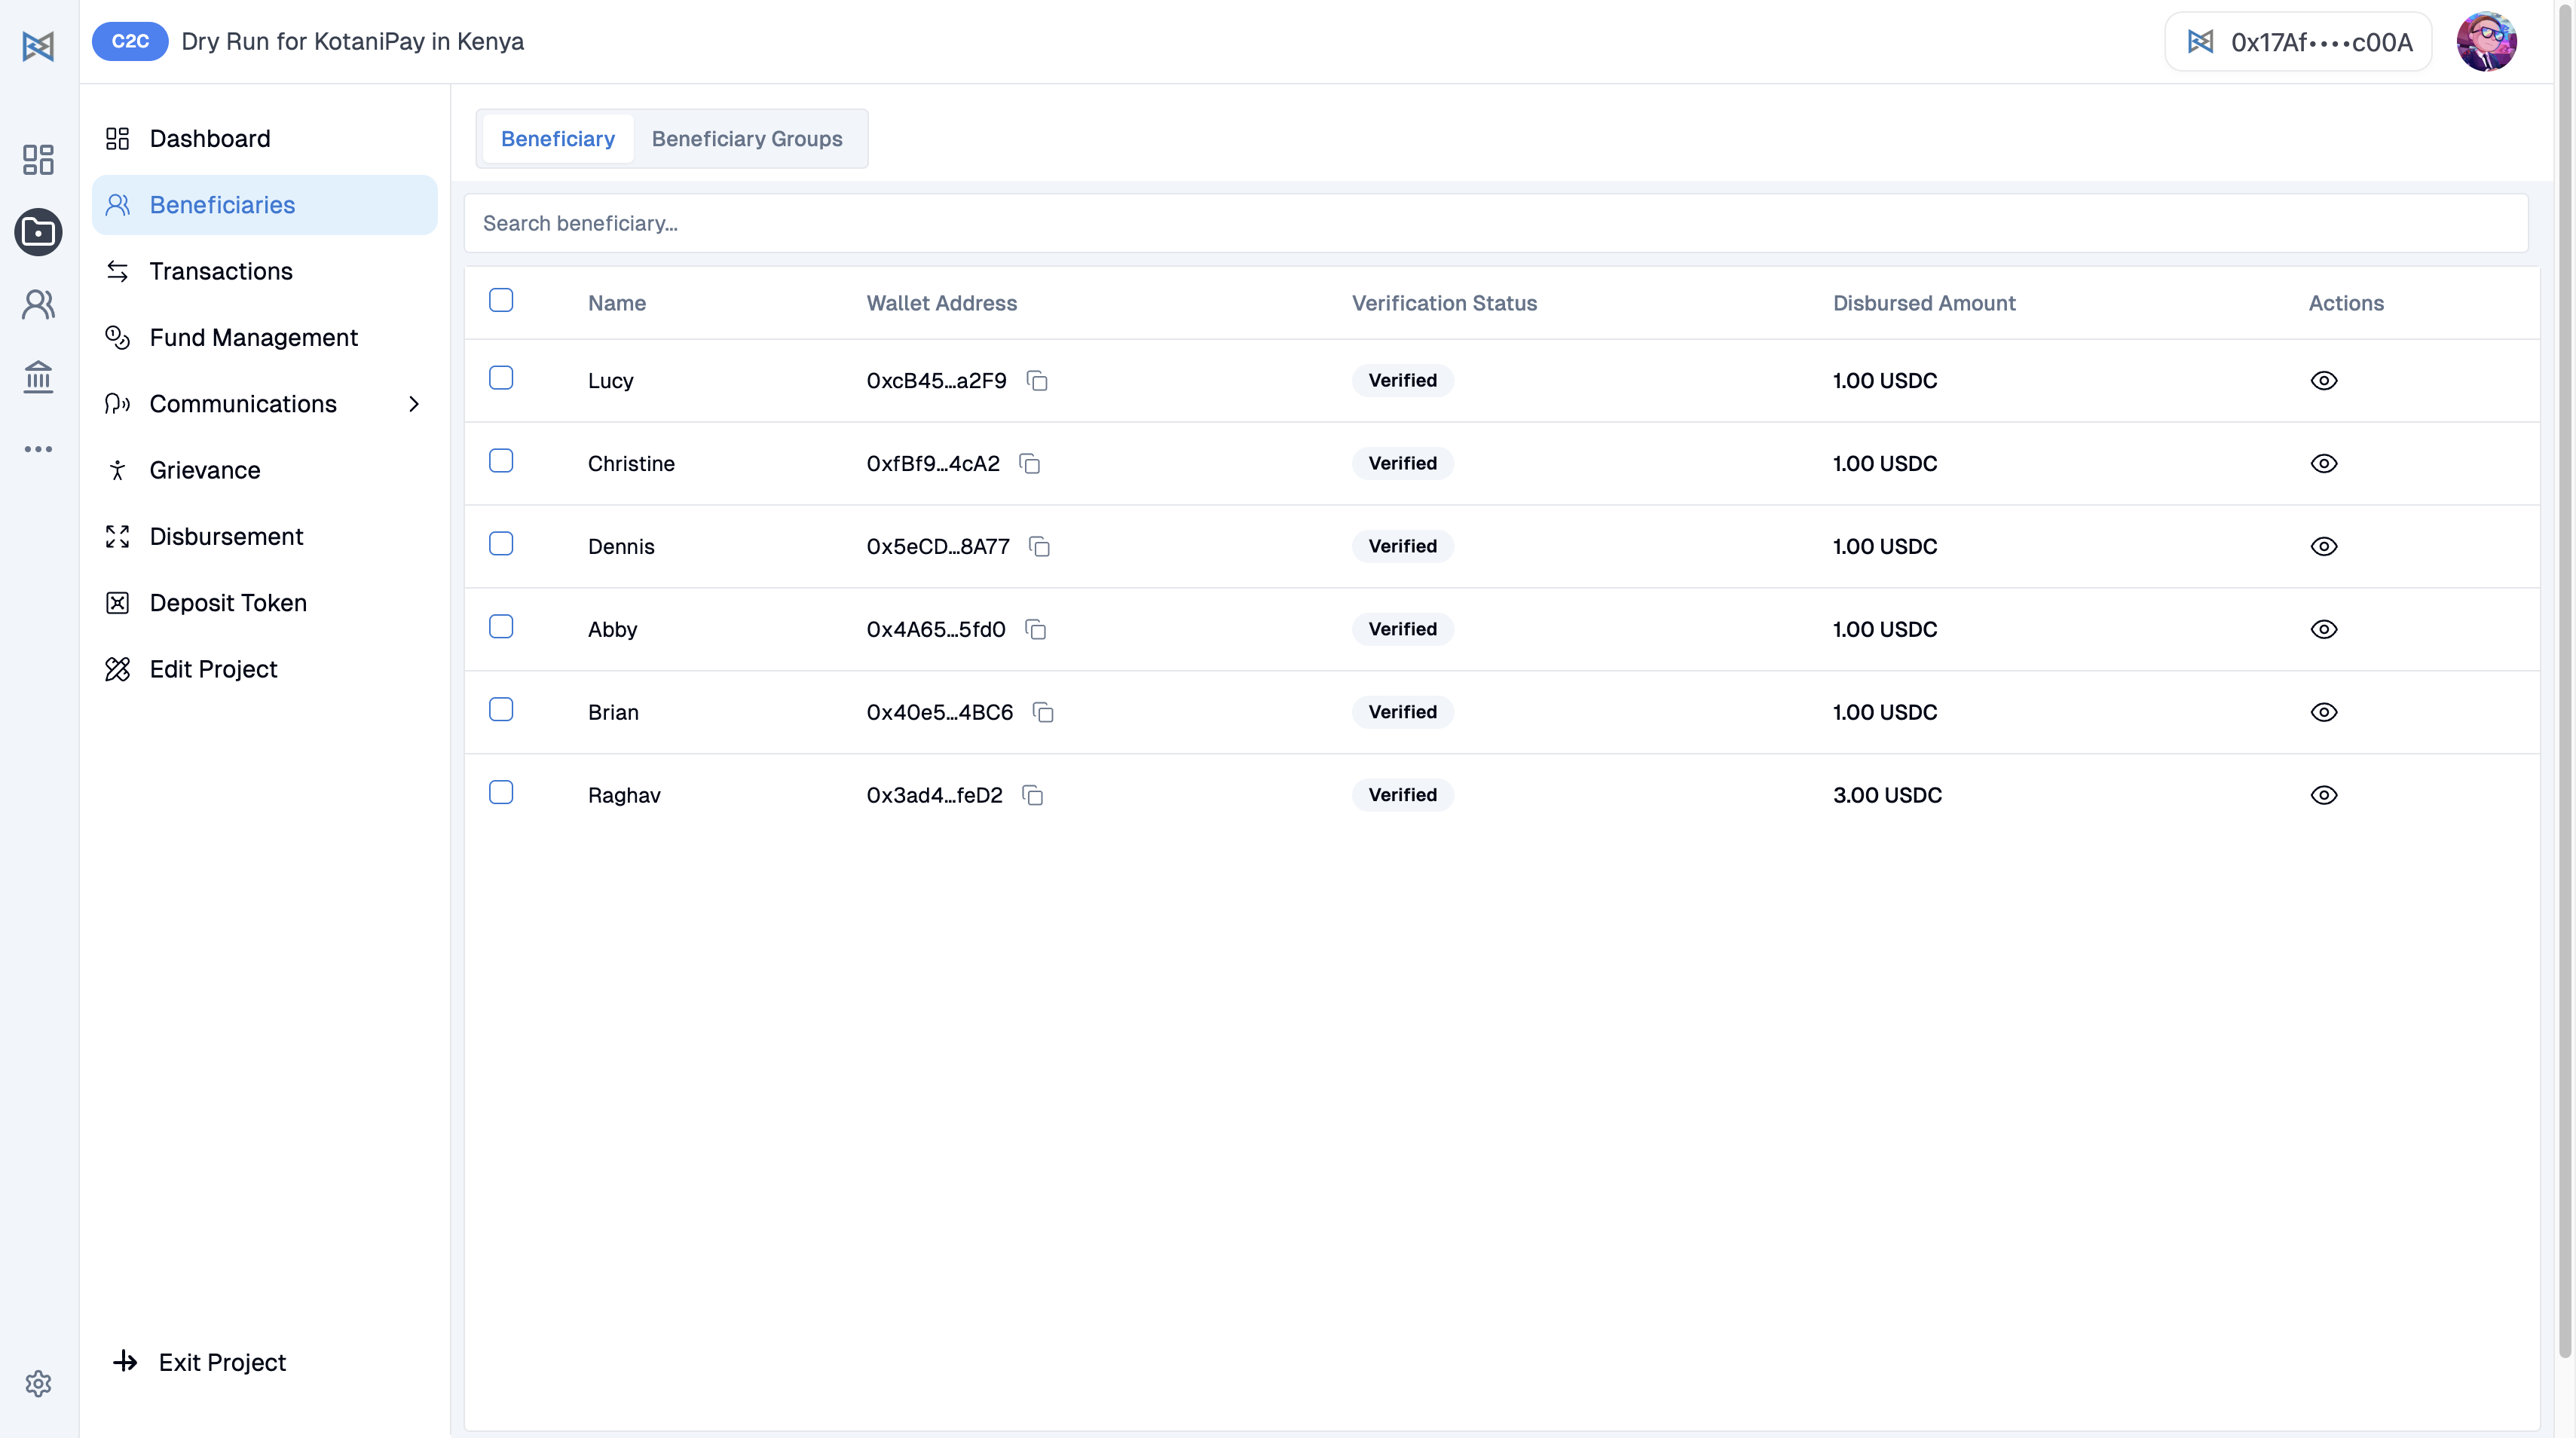Viewport: 2576px width, 1438px height.
Task: Open Edit Project link
Action: click(213, 670)
